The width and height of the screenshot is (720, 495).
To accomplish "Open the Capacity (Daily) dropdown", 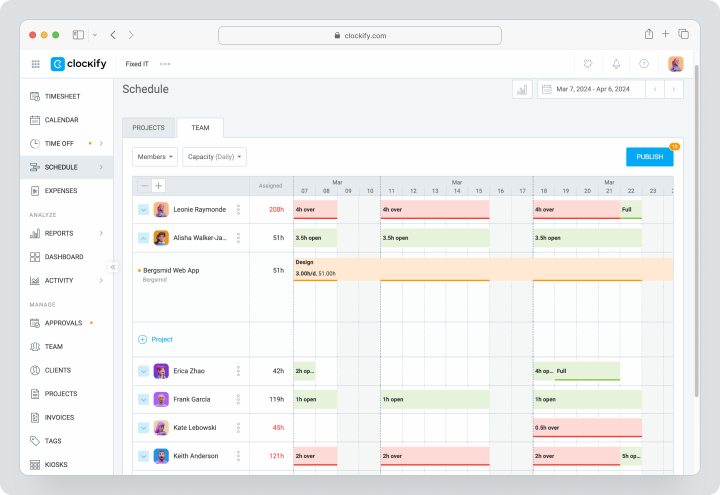I will [x=214, y=157].
